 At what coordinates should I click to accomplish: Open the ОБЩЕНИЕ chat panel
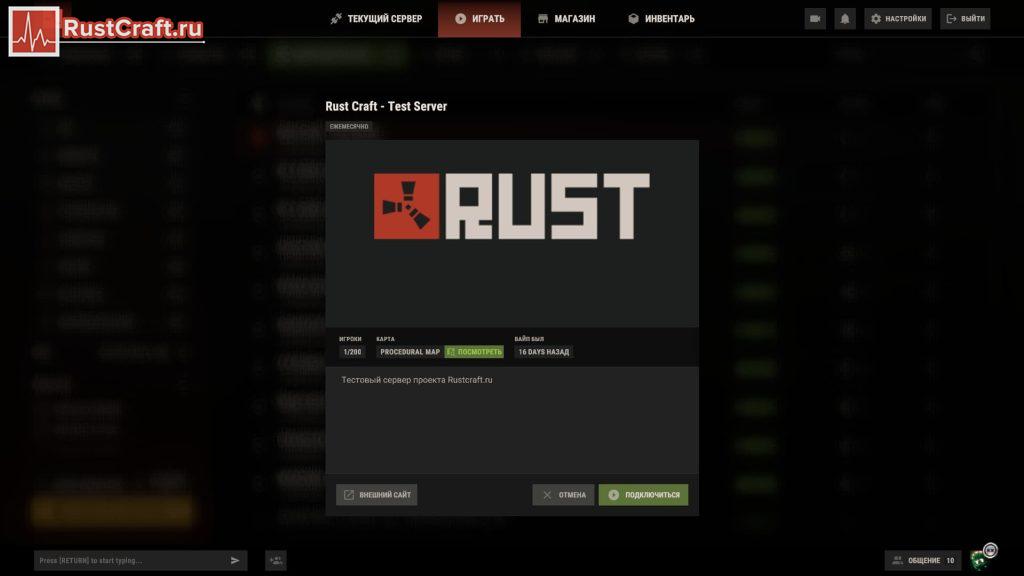[x=923, y=560]
